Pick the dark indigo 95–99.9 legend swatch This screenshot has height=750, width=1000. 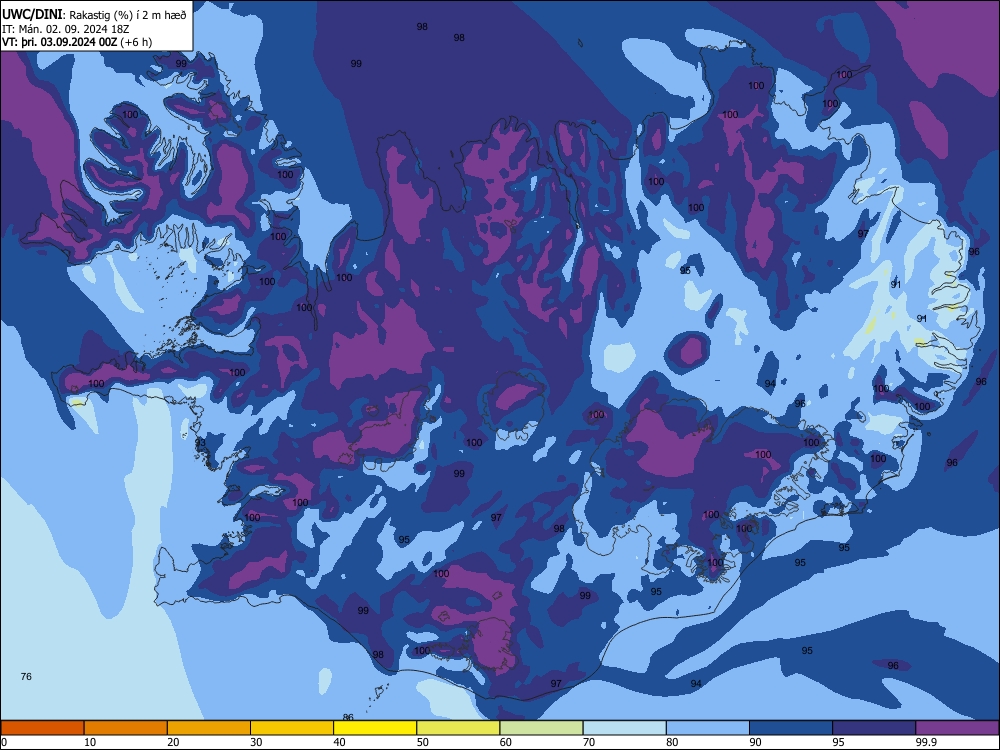(x=874, y=728)
